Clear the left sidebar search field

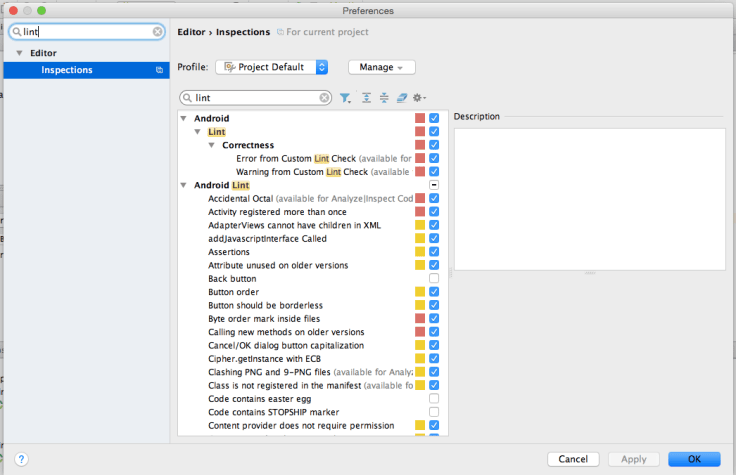(x=157, y=32)
